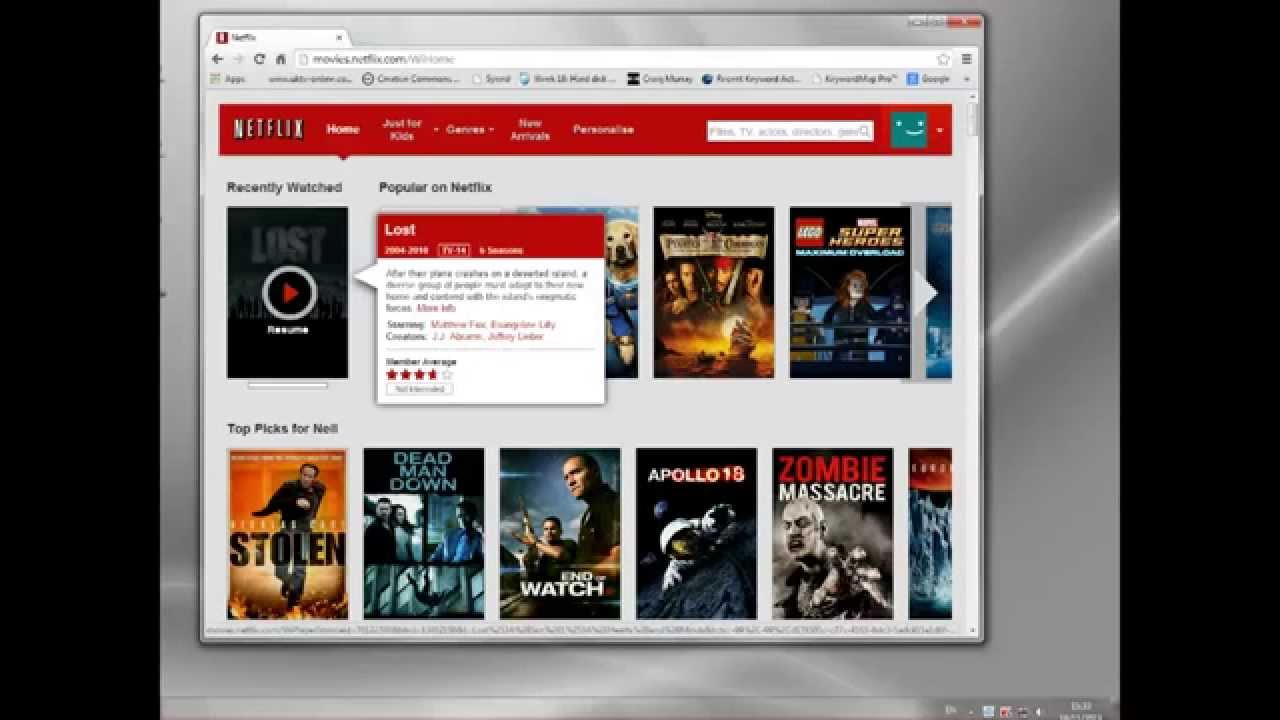
Task: Open the More Info link for Lost
Action: point(436,309)
